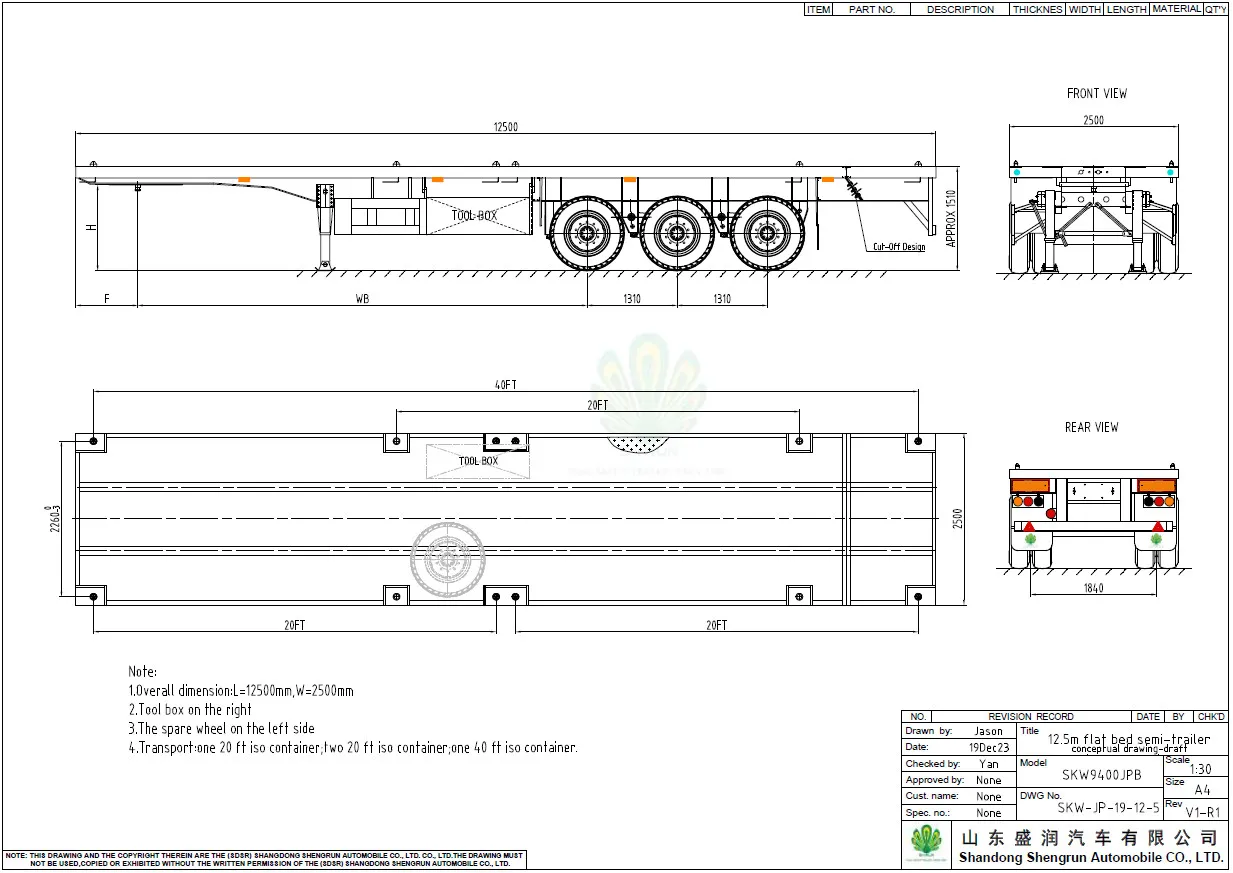1233x873 pixels.
Task: Click the FRONT VIEW heading
Action: pyautogui.click(x=1096, y=93)
